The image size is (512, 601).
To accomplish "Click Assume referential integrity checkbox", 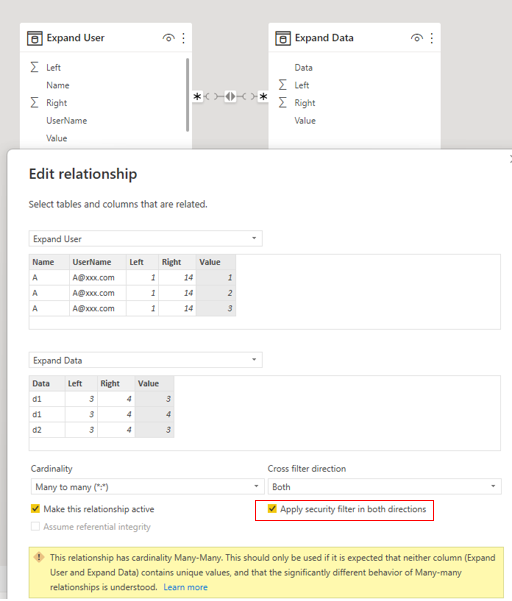I will pyautogui.click(x=35, y=527).
